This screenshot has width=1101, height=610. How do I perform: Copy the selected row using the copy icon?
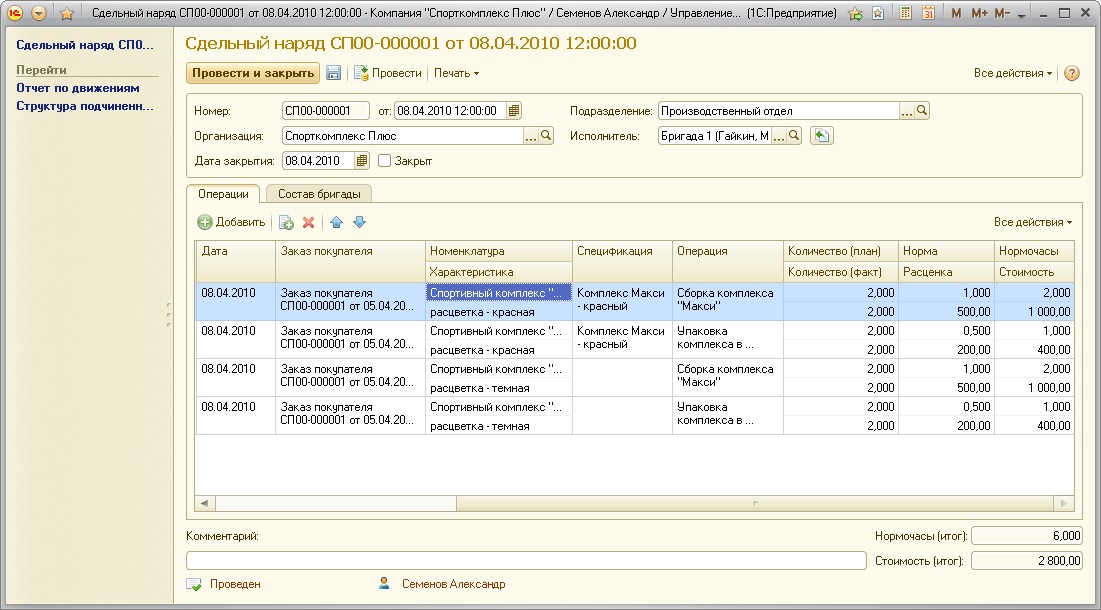[x=286, y=223]
